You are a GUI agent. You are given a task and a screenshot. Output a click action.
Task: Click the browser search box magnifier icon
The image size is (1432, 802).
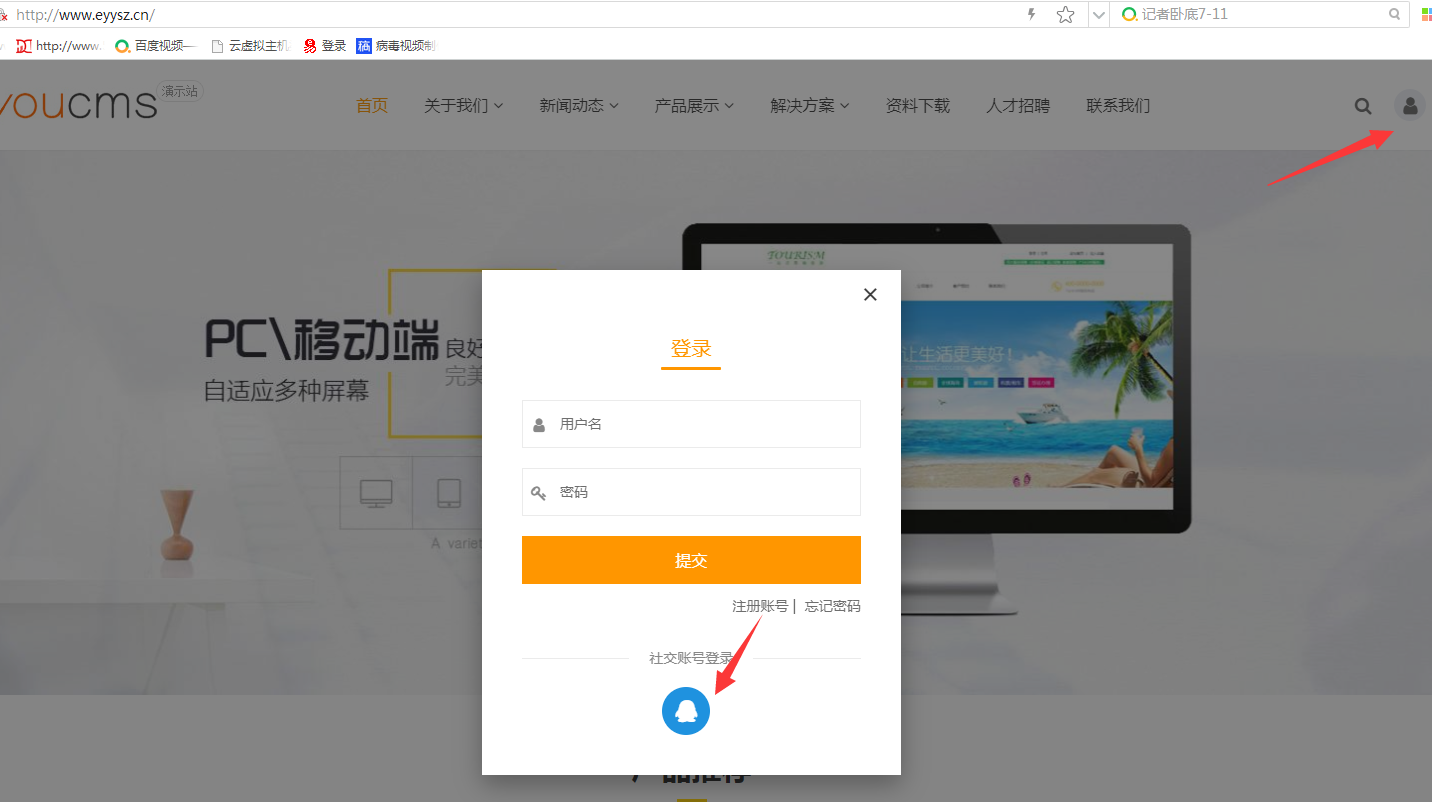tap(1394, 14)
